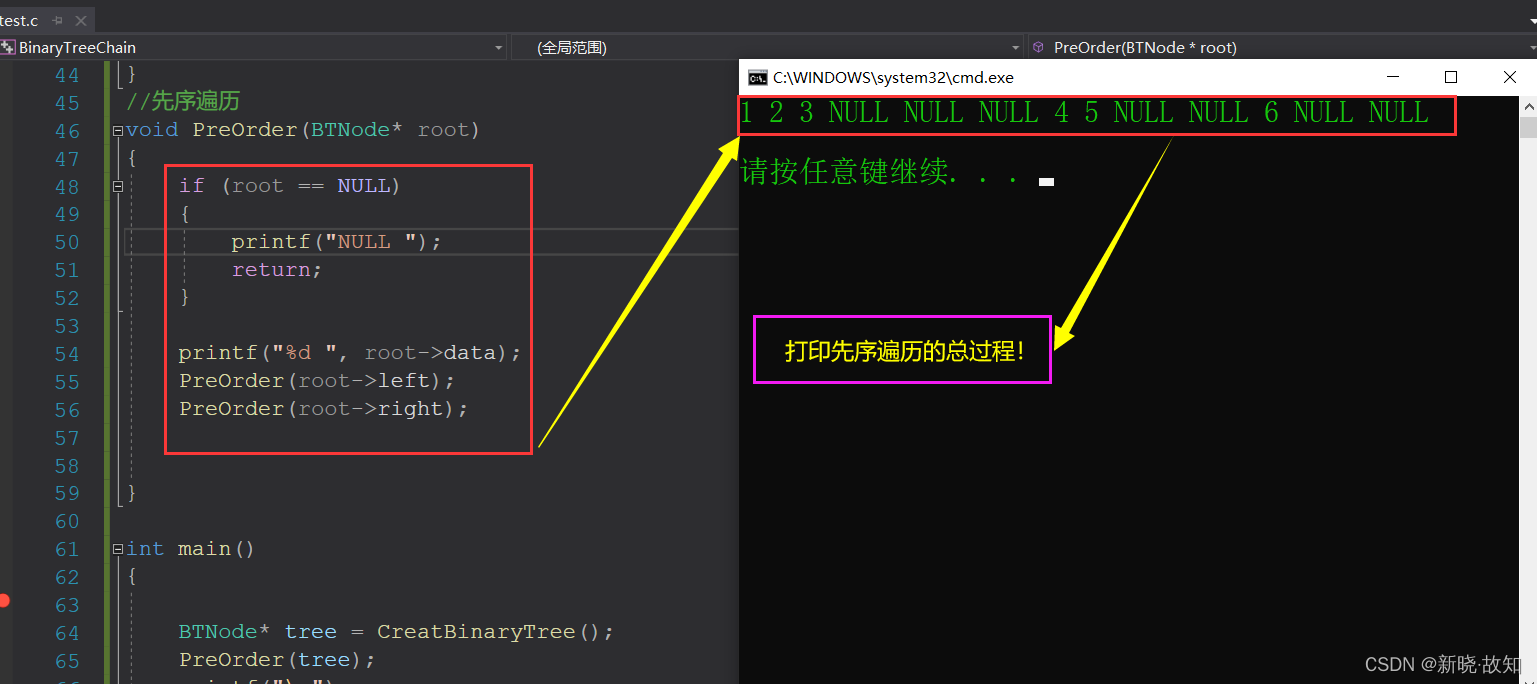Open the (全局范围) scope dropdown
1537x684 pixels.
coord(1015,47)
